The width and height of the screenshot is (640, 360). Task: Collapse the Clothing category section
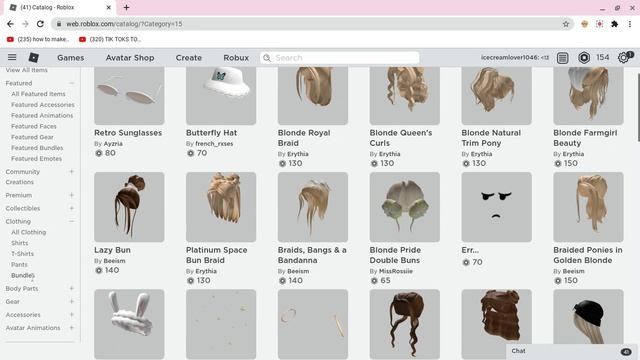tap(71, 221)
